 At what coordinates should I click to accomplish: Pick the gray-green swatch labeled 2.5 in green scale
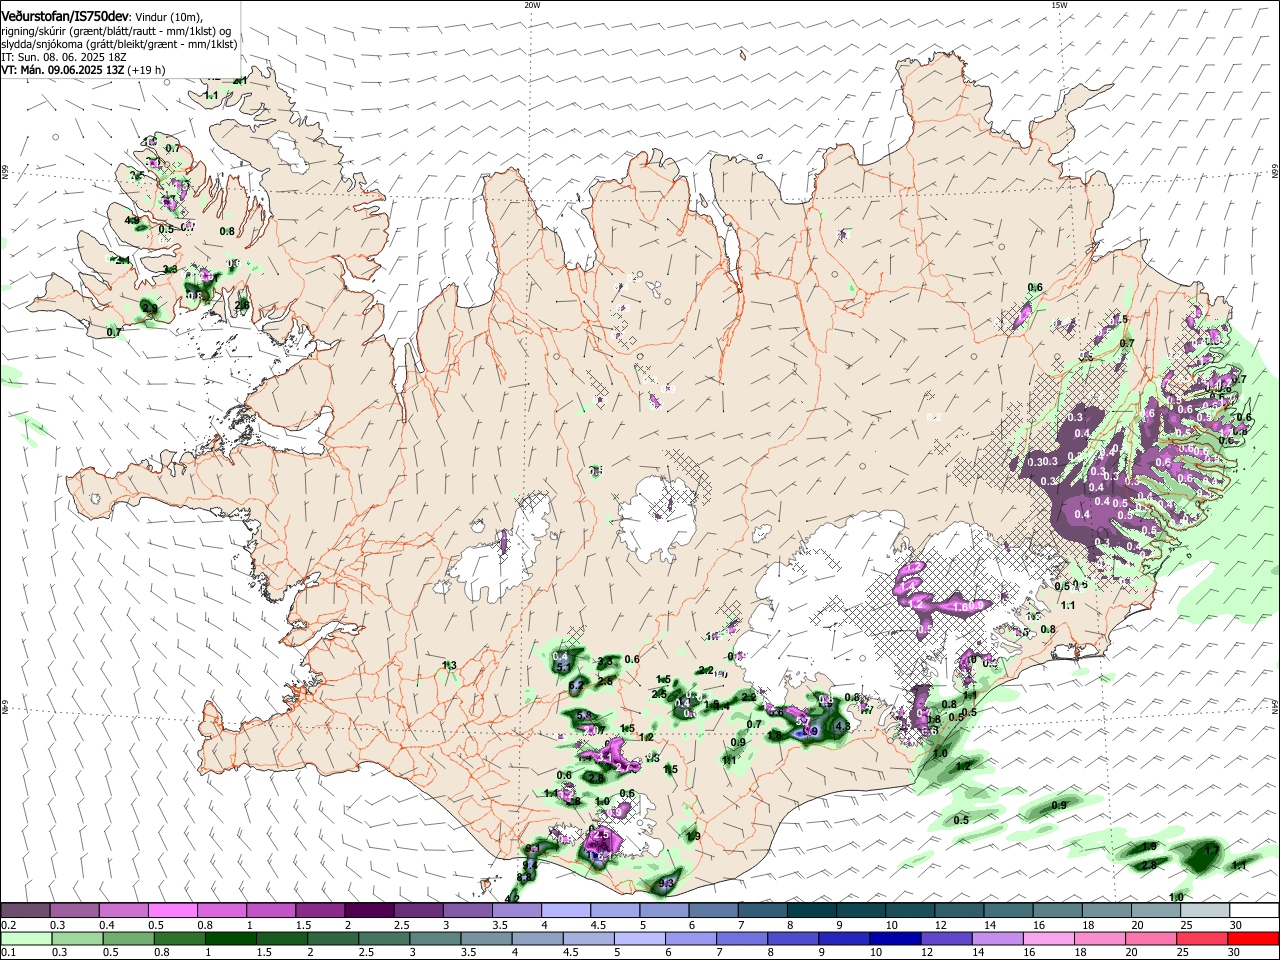click(384, 938)
